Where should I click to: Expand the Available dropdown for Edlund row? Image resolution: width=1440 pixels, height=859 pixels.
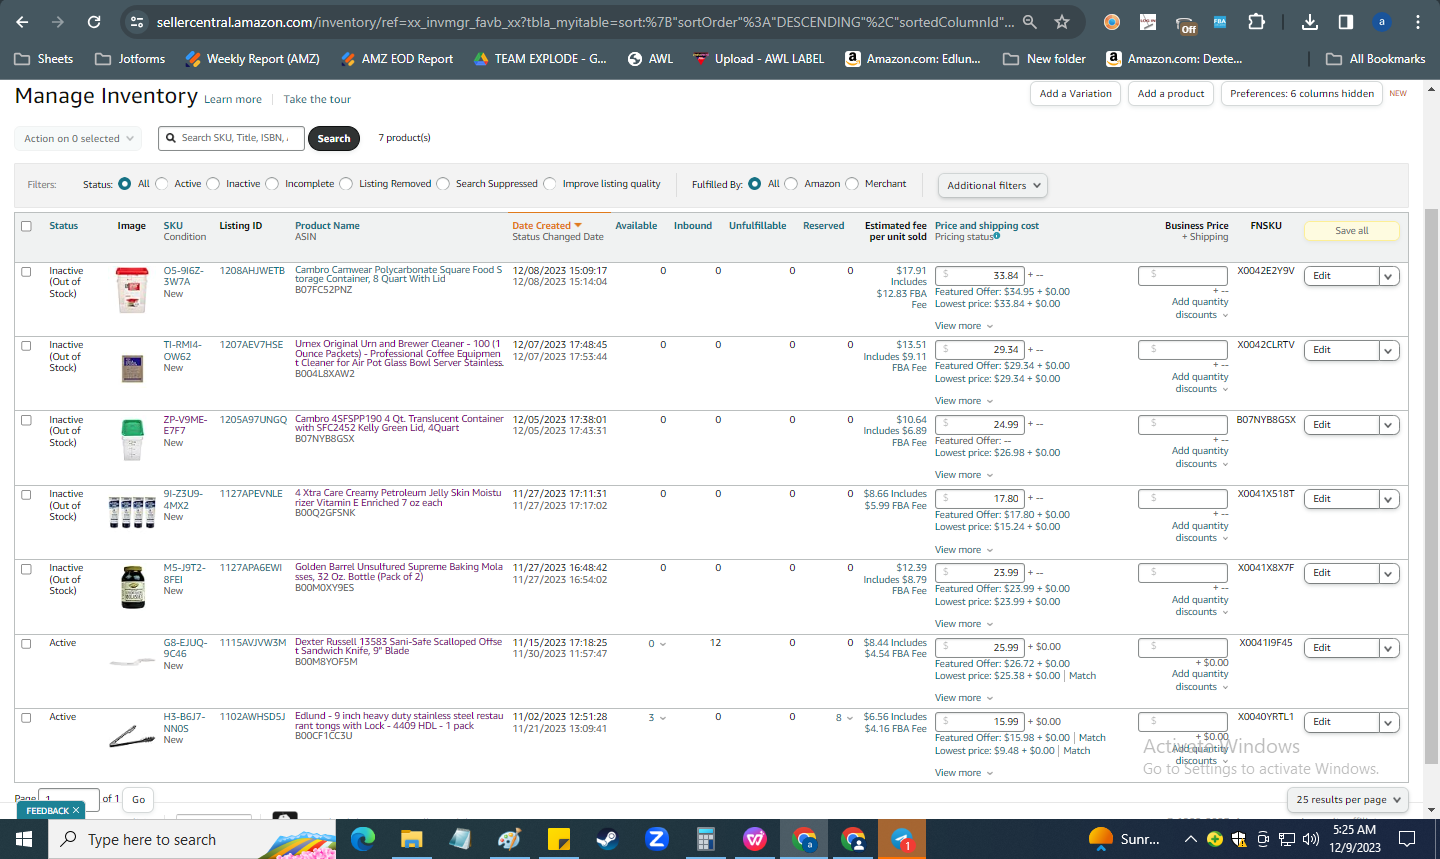(657, 718)
